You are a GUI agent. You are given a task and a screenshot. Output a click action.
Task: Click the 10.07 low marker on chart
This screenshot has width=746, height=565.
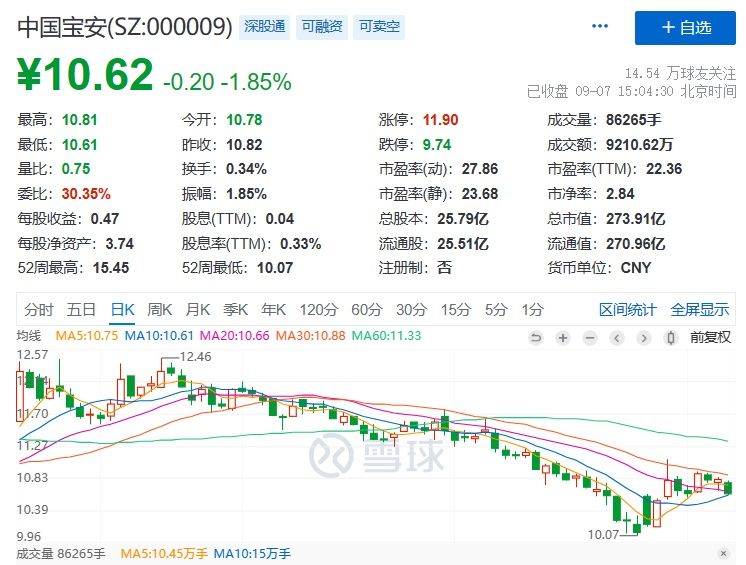[x=603, y=535]
